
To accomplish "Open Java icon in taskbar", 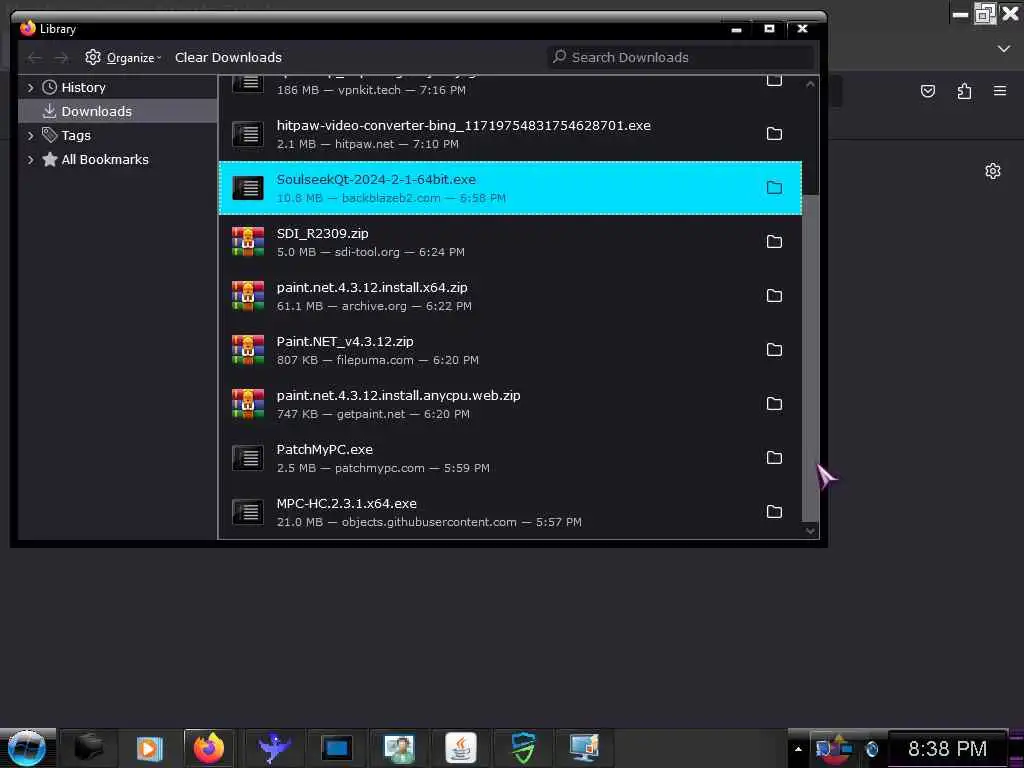I will [x=461, y=748].
